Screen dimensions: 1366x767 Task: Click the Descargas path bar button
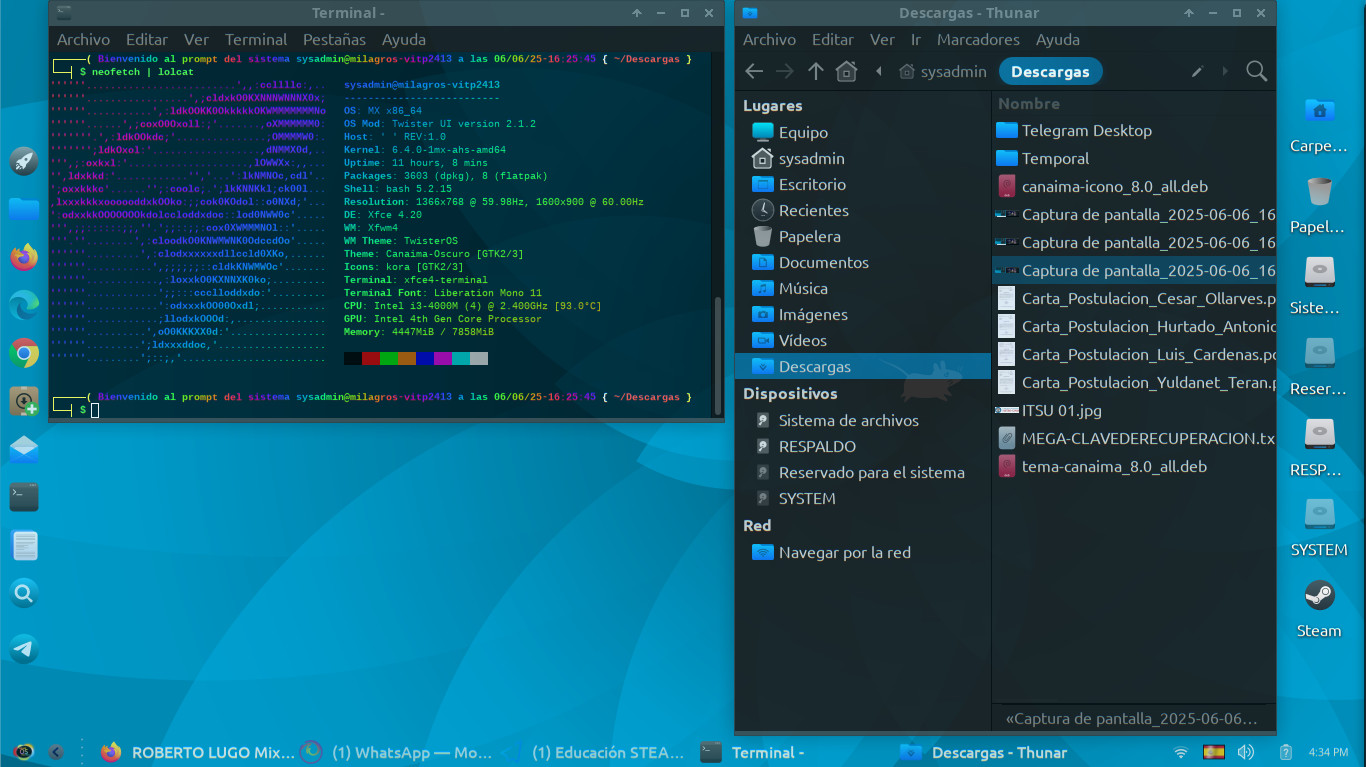click(1049, 72)
